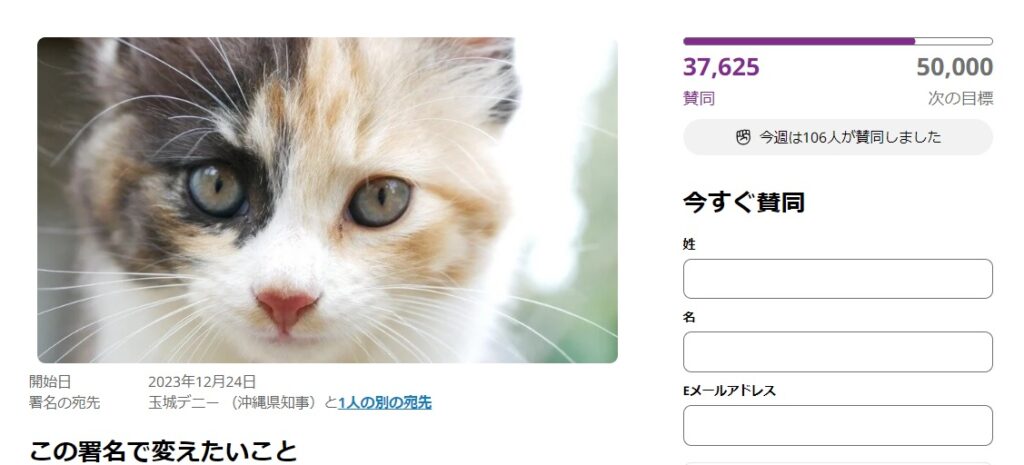Focus the 名 (first name) input field
Viewport: 1024px width, 465px height.
click(837, 352)
